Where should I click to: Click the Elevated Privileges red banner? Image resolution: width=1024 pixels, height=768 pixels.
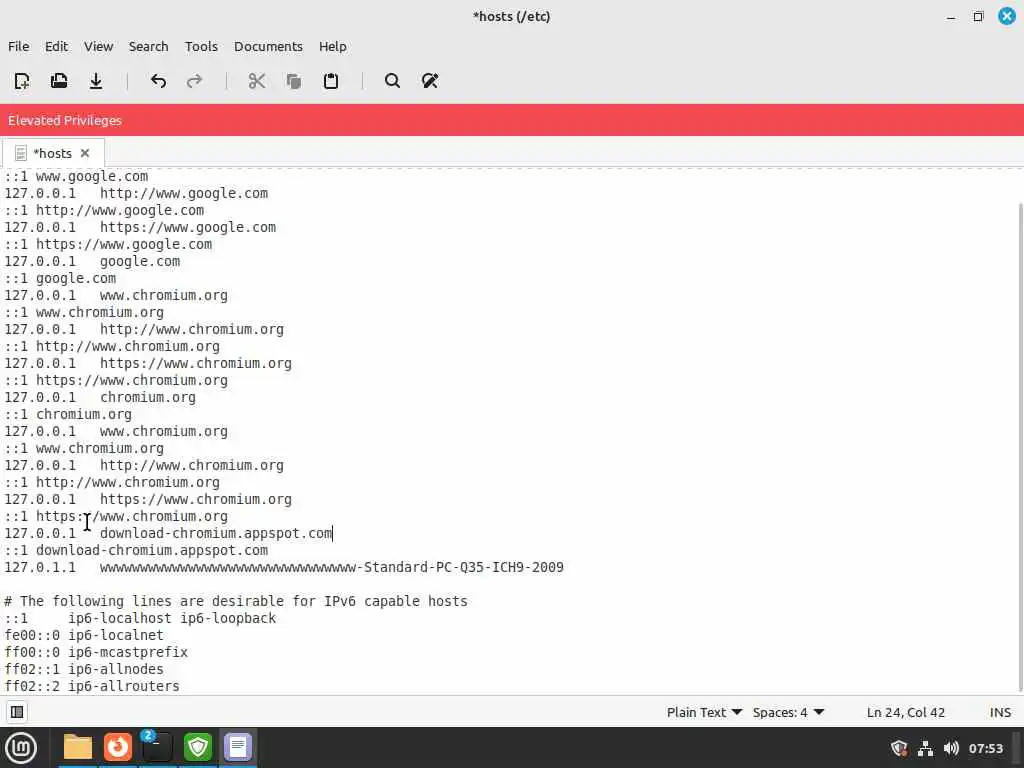(x=512, y=120)
